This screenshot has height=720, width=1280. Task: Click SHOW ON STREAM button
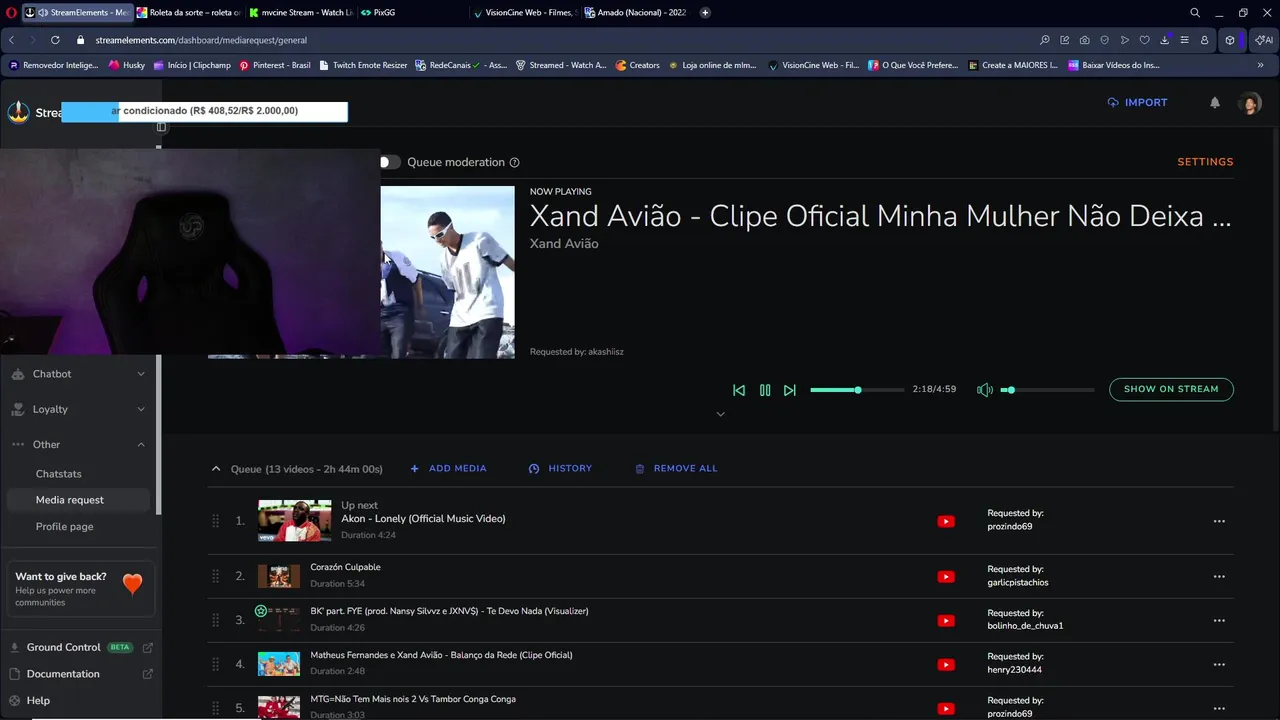coord(1171,389)
